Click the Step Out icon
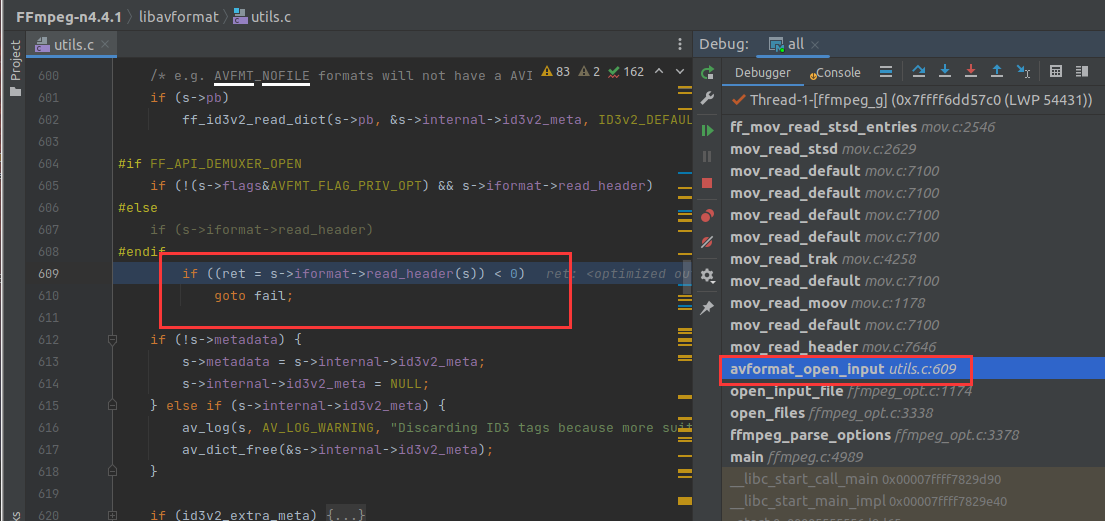The height and width of the screenshot is (521, 1105). 997,72
